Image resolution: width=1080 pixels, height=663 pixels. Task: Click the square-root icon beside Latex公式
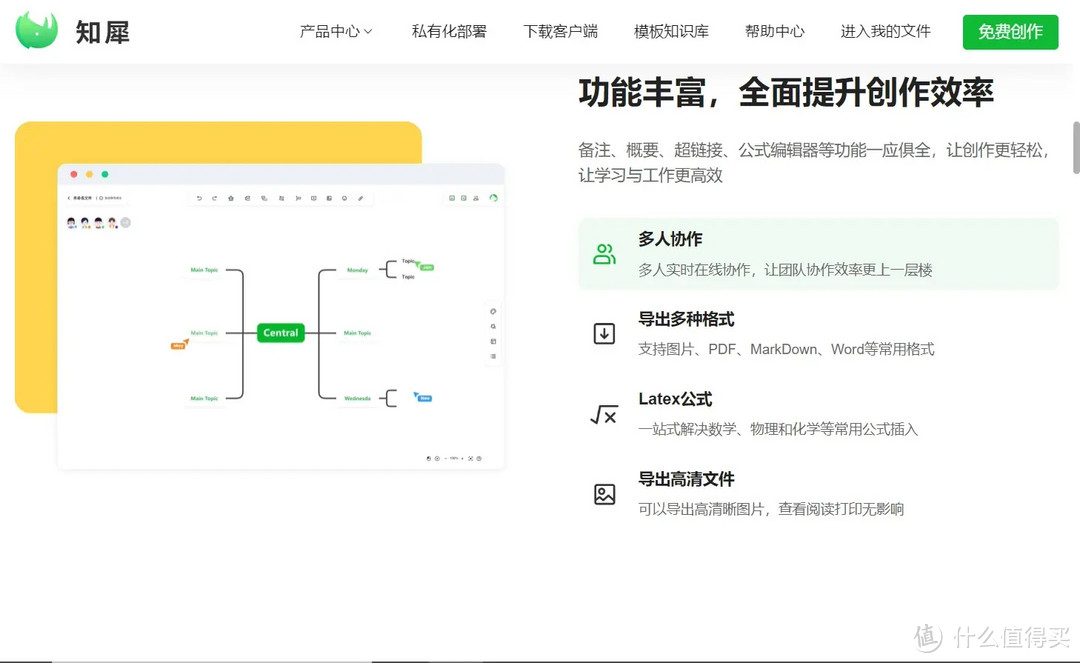click(x=604, y=414)
